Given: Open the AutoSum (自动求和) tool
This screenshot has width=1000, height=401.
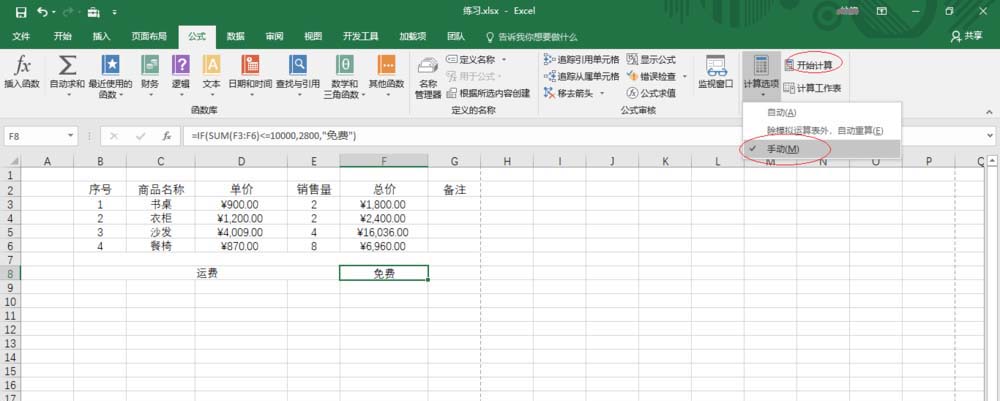Looking at the screenshot, I should point(67,72).
